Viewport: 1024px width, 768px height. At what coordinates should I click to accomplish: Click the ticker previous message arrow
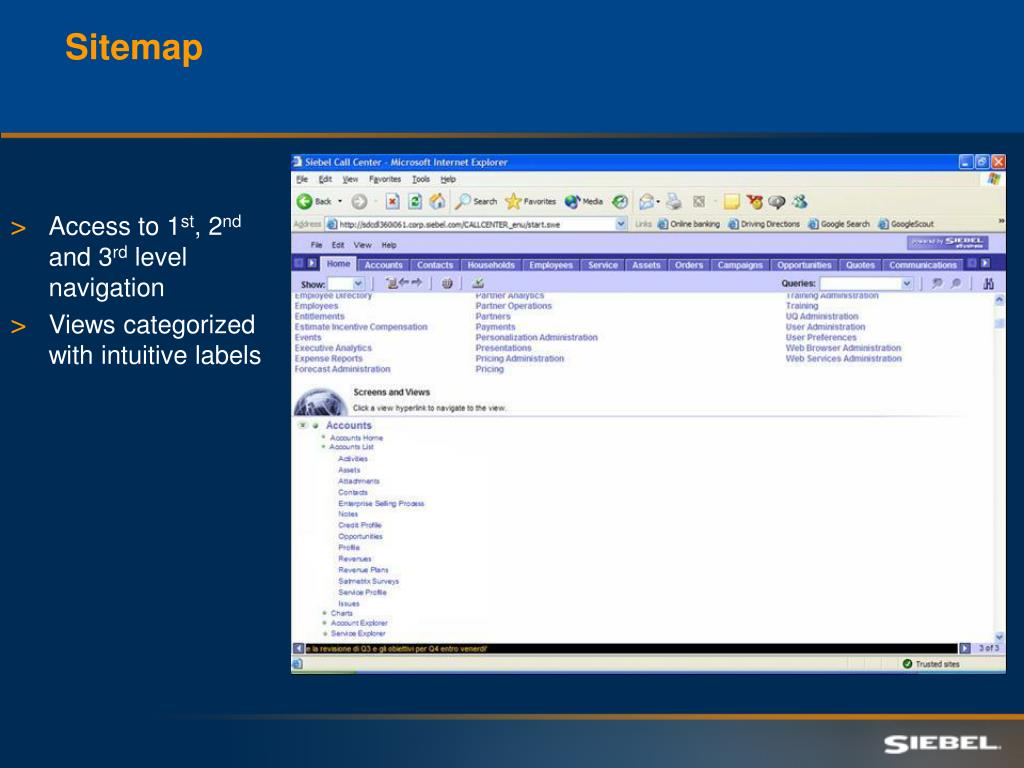298,648
